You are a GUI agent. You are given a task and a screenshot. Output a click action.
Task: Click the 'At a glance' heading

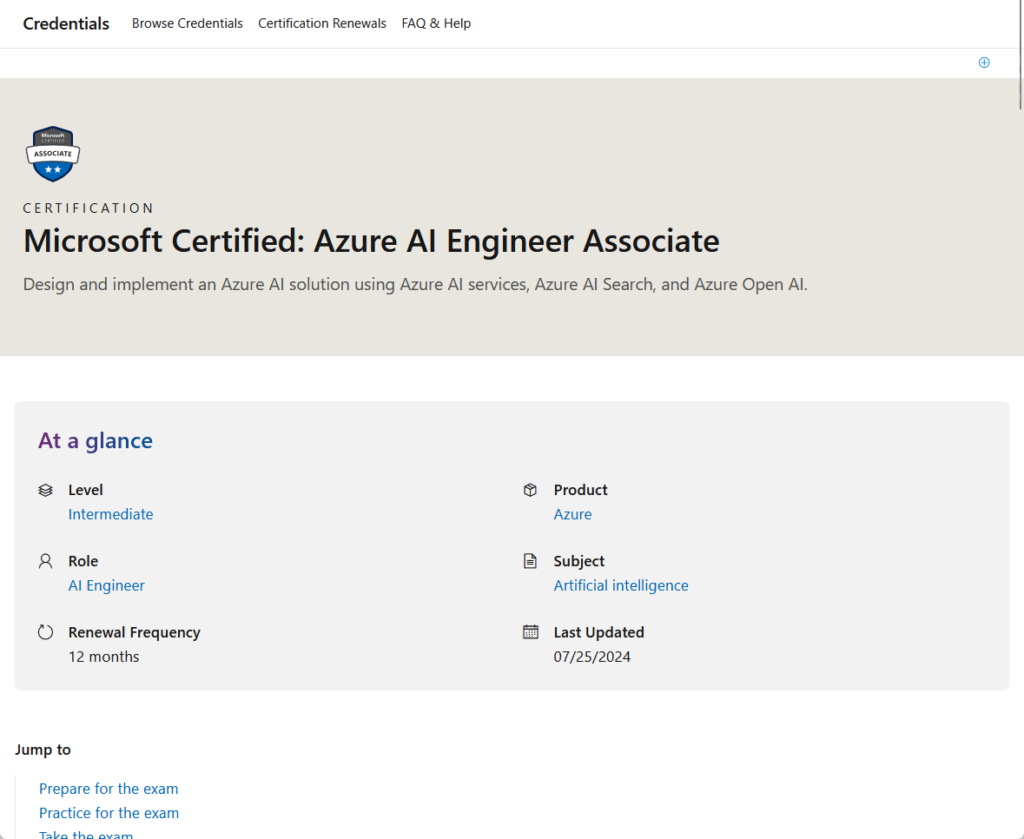pos(95,441)
